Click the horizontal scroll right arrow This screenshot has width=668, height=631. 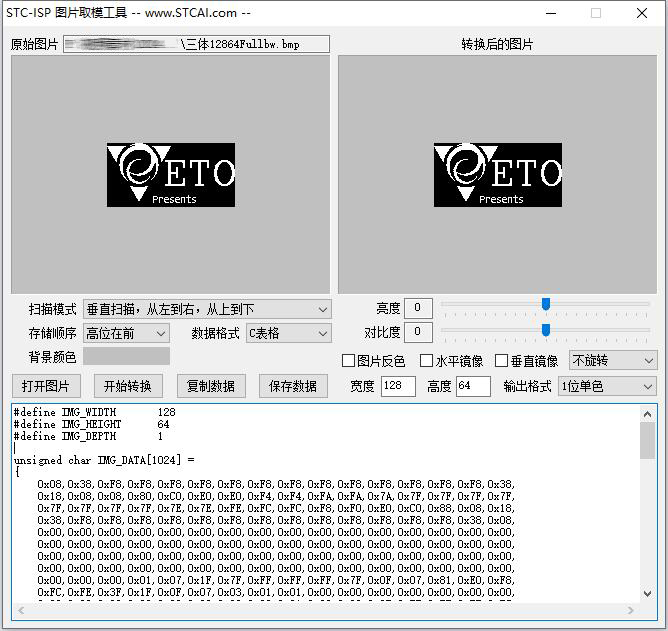coord(631,610)
